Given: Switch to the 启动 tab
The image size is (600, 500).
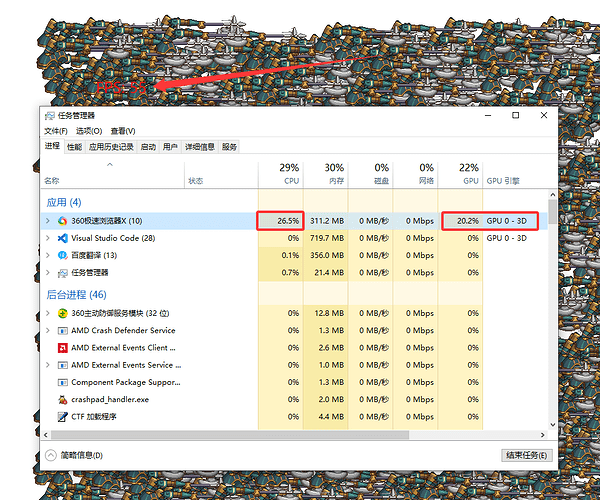Looking at the screenshot, I should (148, 147).
